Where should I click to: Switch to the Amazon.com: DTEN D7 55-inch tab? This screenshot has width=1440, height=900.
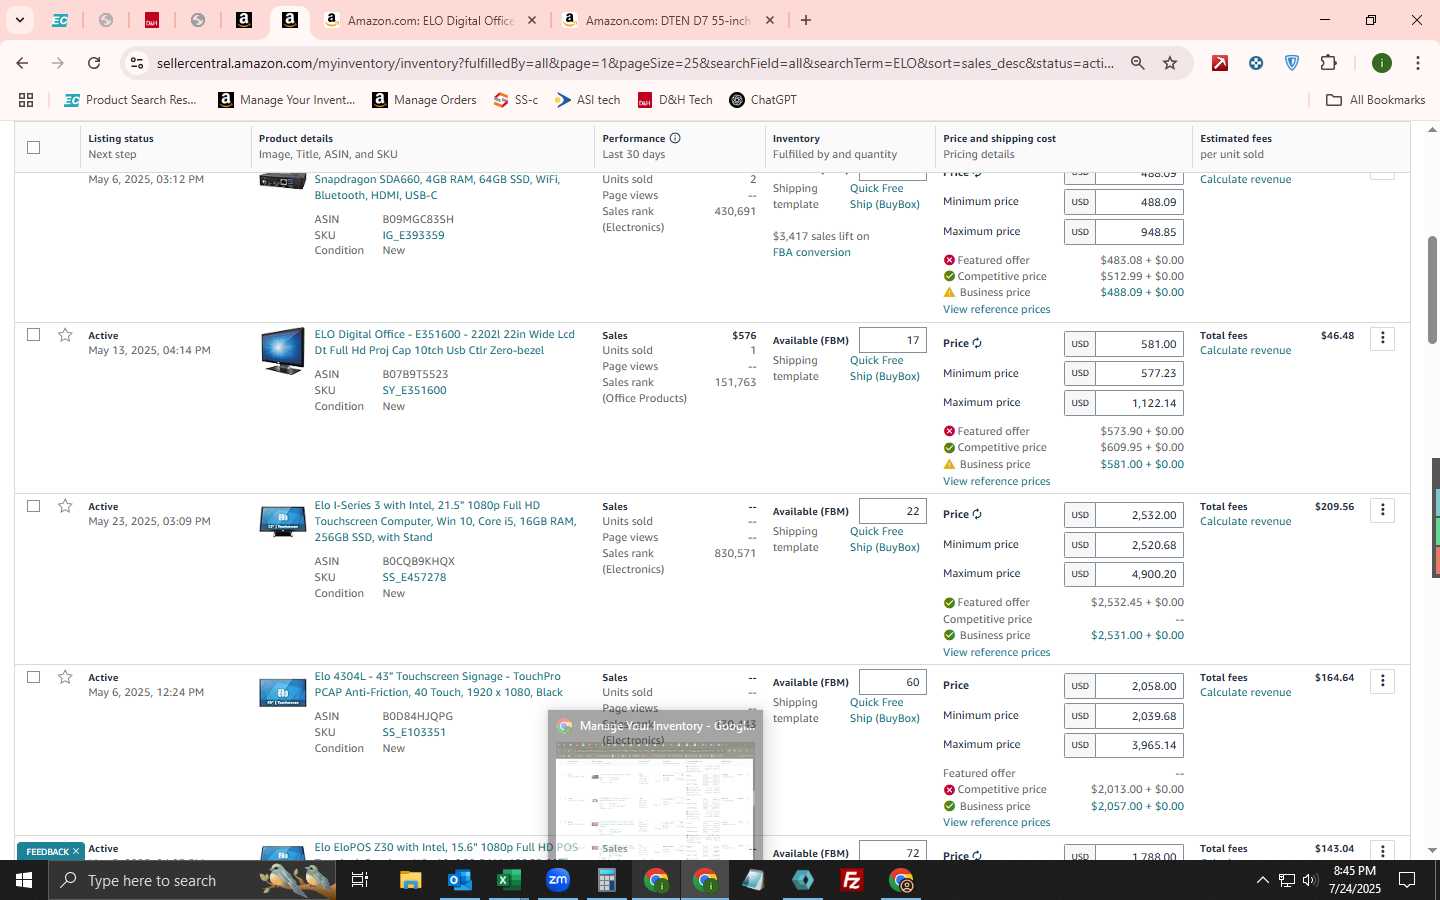tap(668, 20)
